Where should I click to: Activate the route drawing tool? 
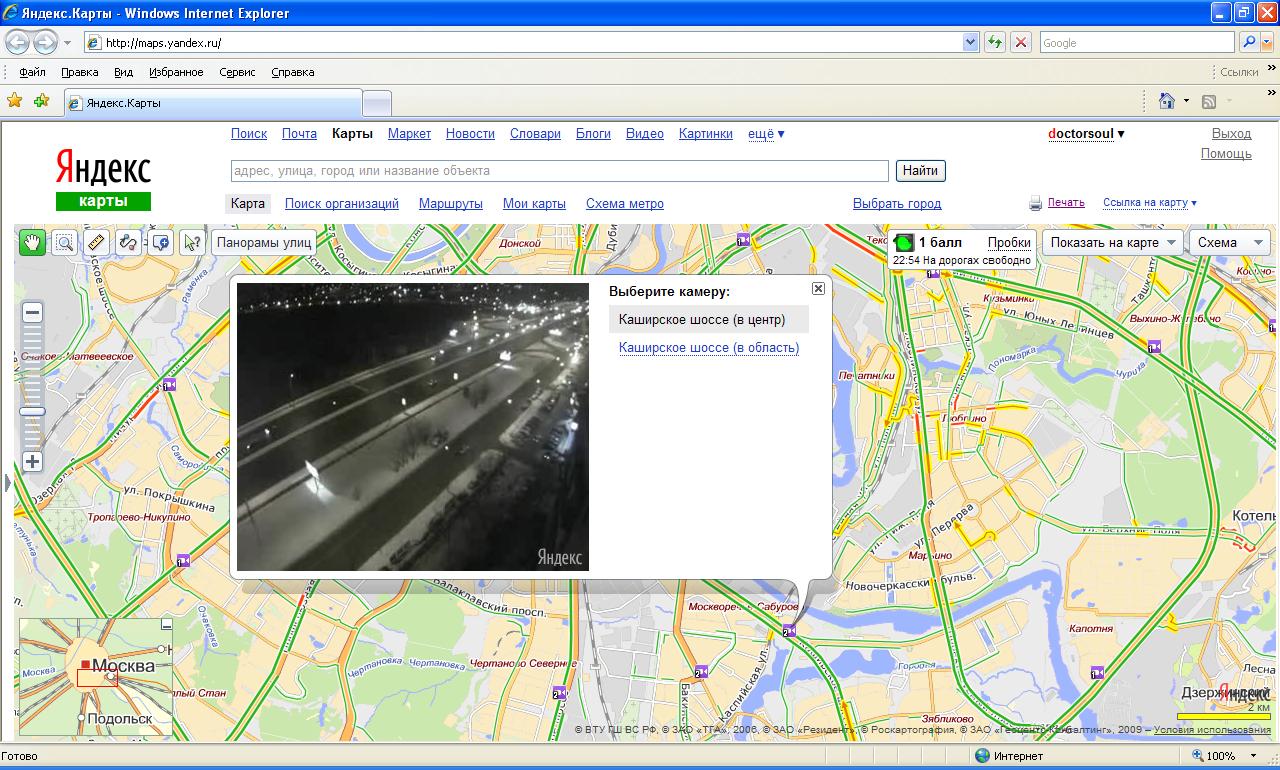coord(129,242)
